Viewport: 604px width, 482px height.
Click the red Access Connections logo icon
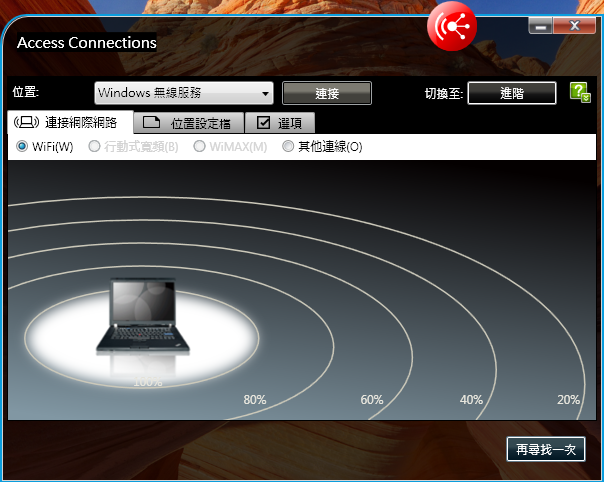451,26
